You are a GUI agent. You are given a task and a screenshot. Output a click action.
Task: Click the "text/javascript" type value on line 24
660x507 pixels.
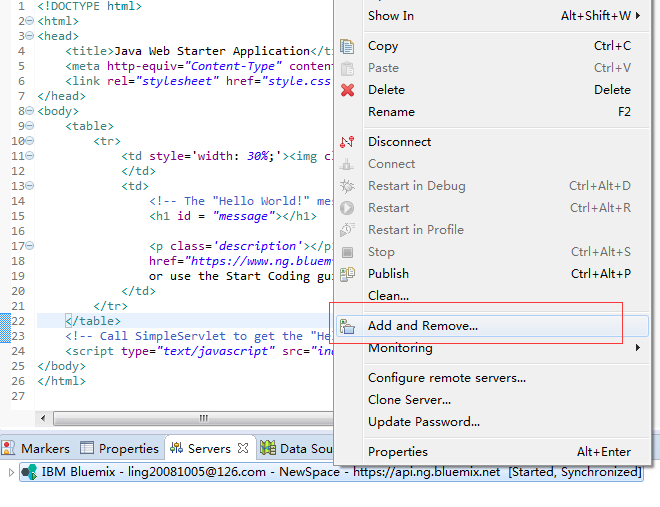click(x=215, y=351)
